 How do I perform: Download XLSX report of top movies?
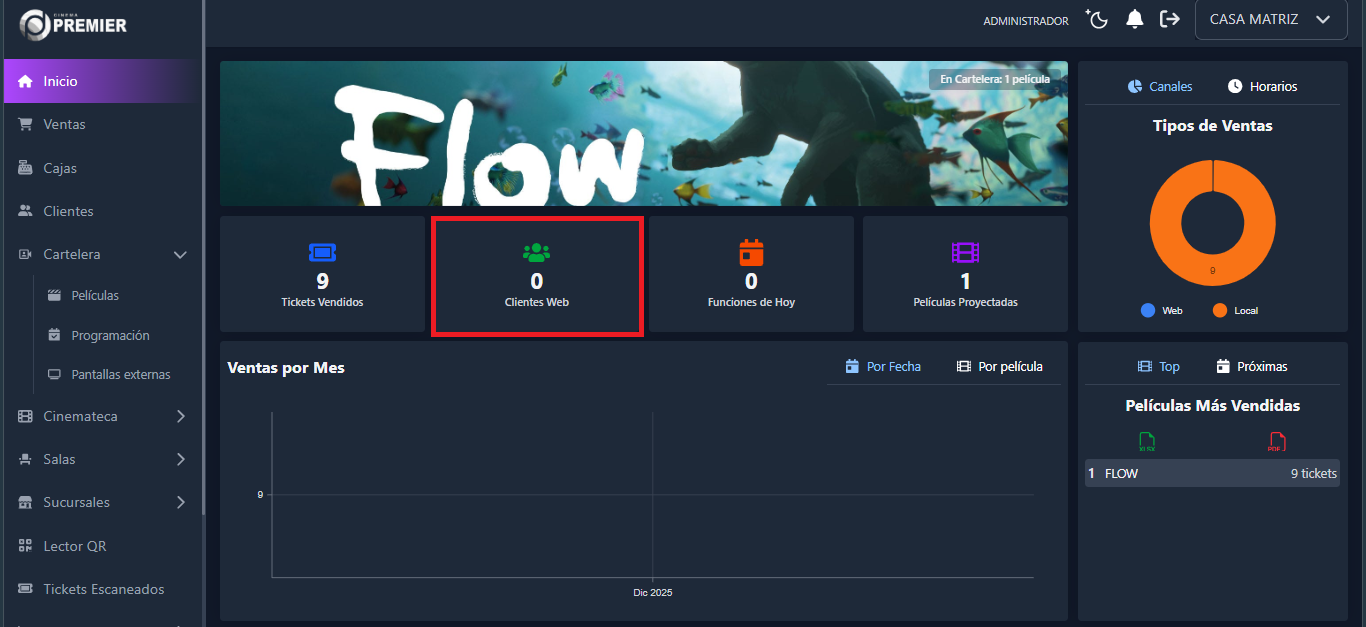[x=1146, y=442]
